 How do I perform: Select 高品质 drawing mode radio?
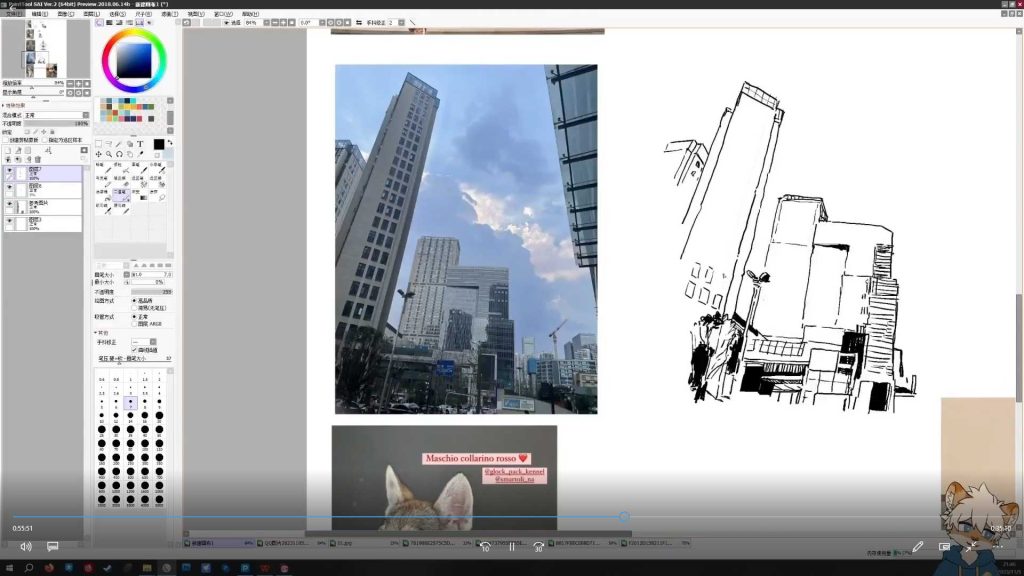134,300
